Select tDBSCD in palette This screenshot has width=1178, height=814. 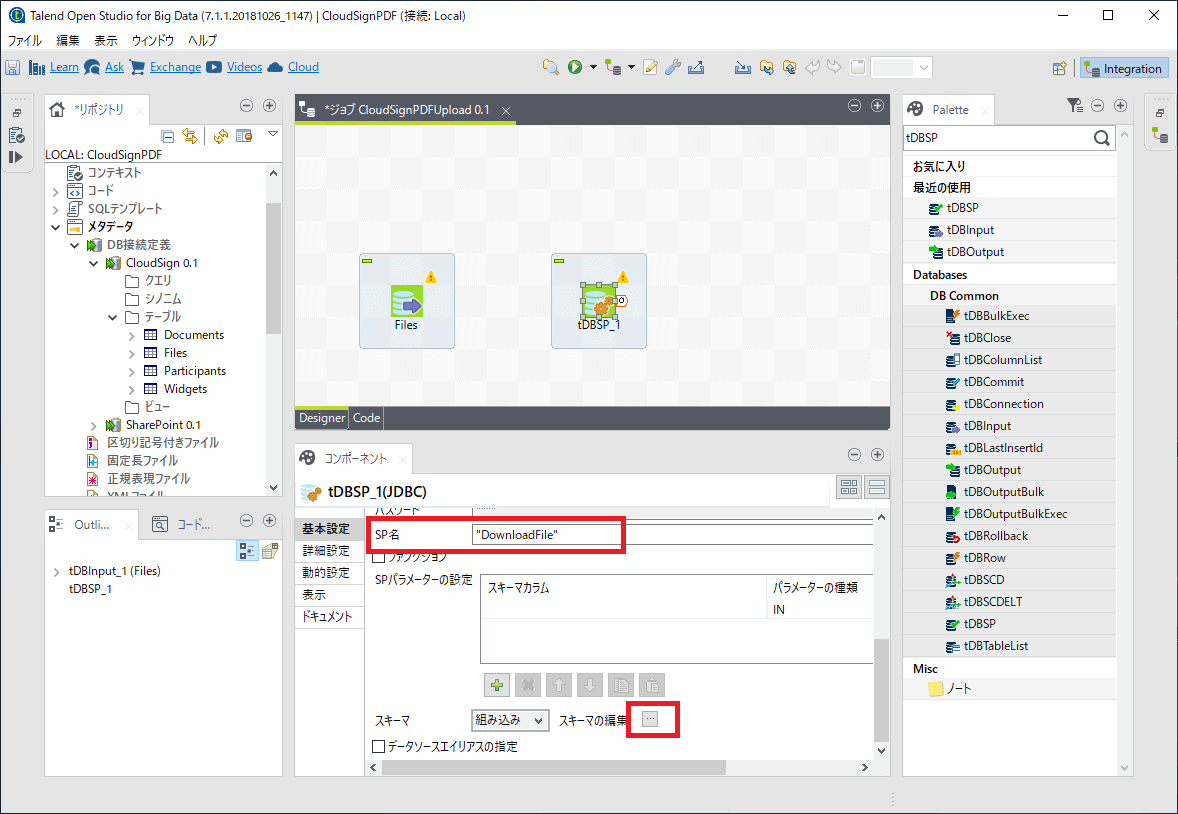pyautogui.click(x=983, y=579)
